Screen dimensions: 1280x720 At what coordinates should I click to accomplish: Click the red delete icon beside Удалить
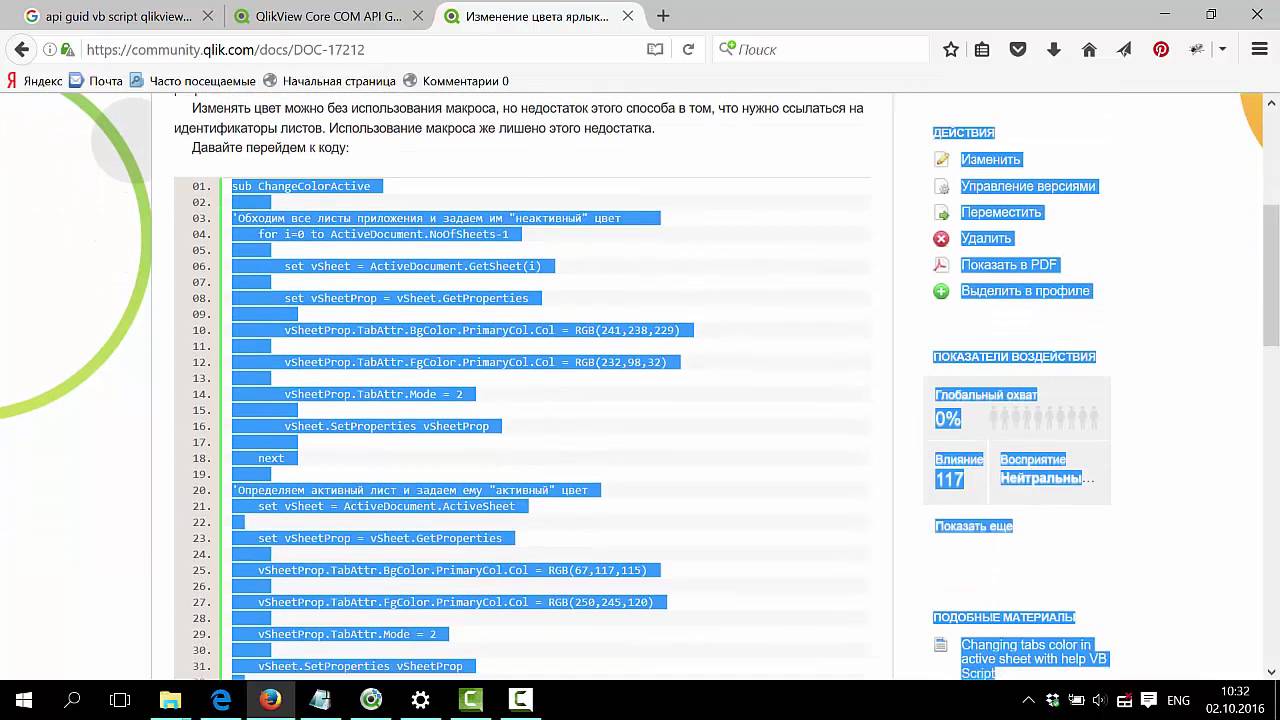coord(941,238)
